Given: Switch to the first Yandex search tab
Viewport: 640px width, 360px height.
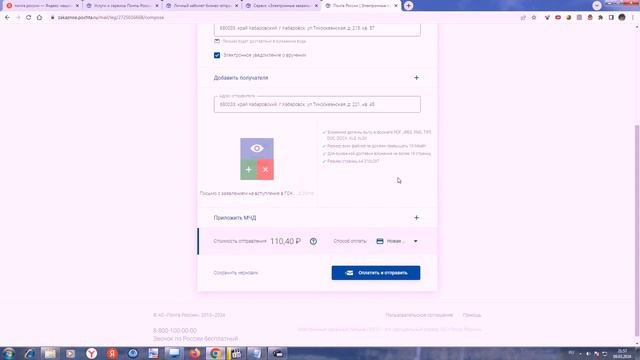Looking at the screenshot, I should [x=41, y=6].
